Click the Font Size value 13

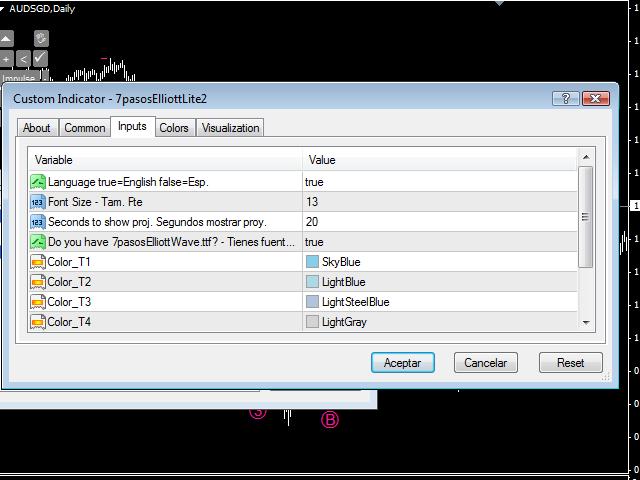313,202
